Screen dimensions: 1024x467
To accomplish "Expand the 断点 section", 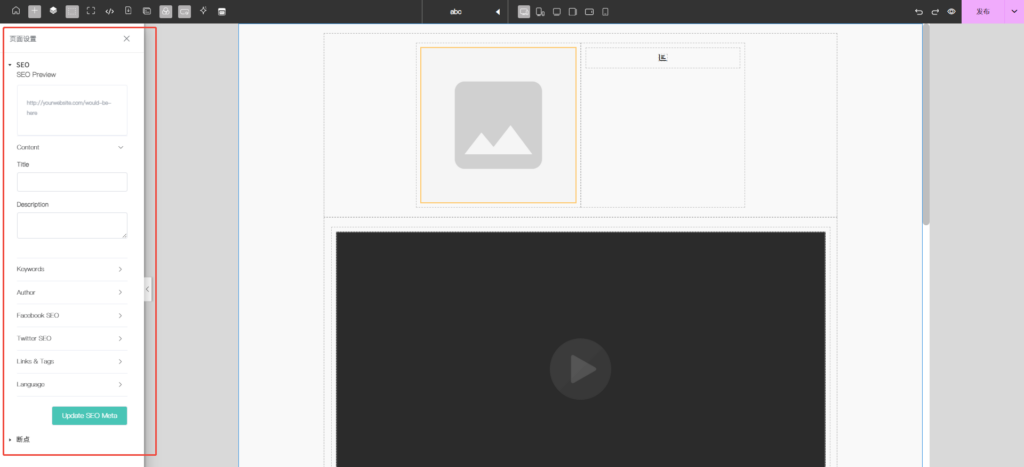I will [x=22, y=439].
